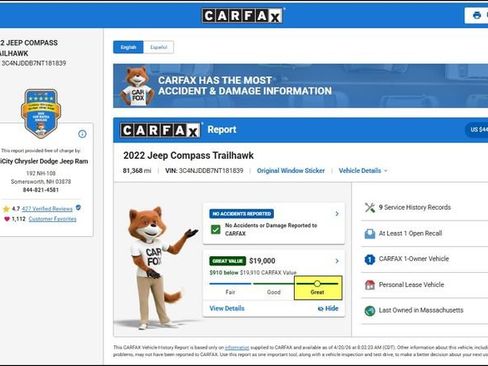488x366 pixels.
Task: Switch to the English language tab
Action: click(x=128, y=47)
